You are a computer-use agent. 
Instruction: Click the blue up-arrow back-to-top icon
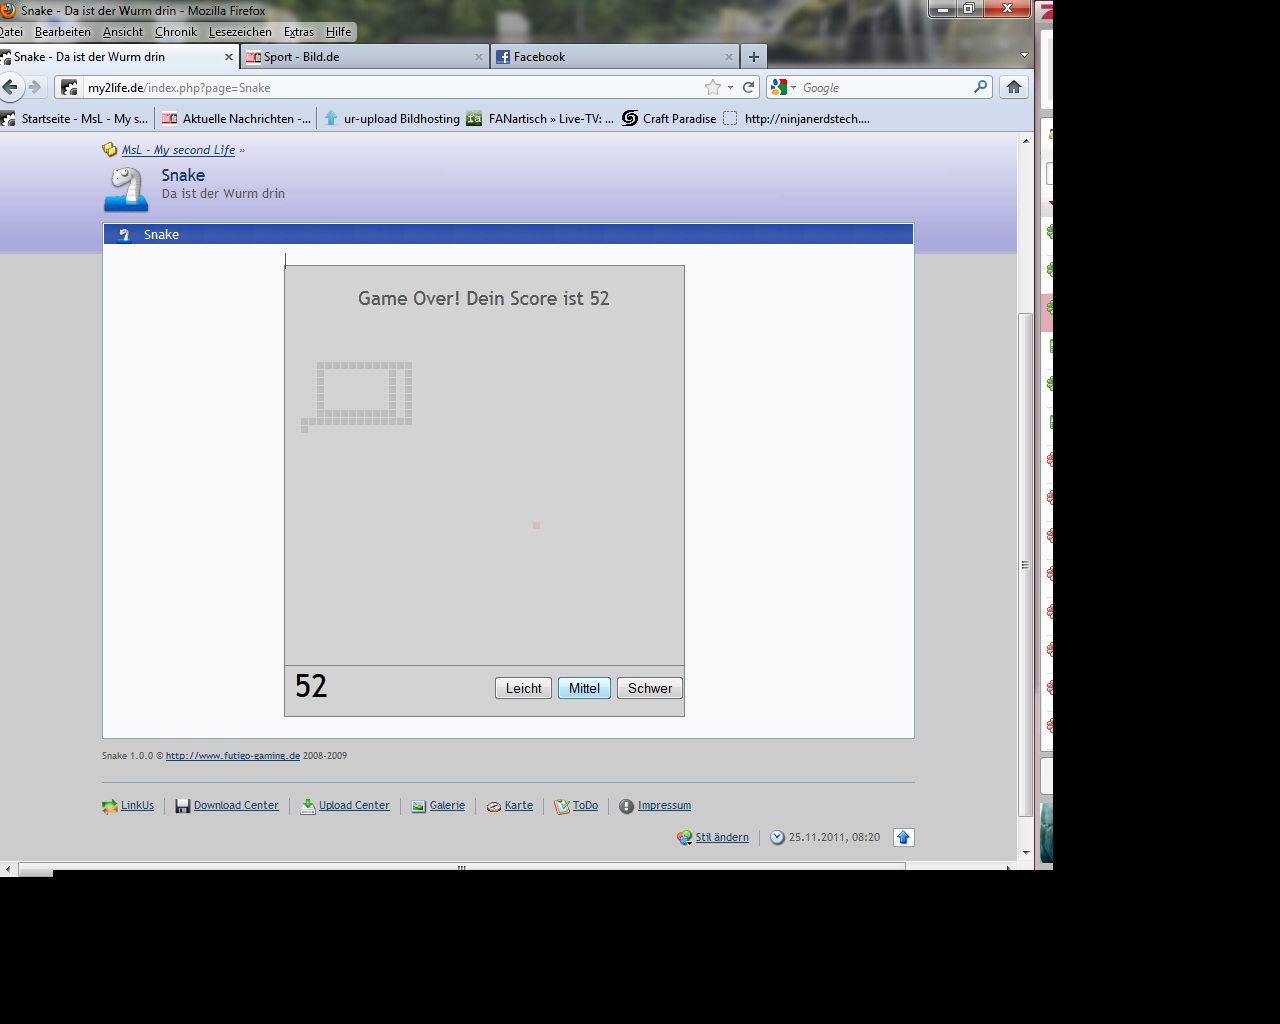click(x=904, y=837)
